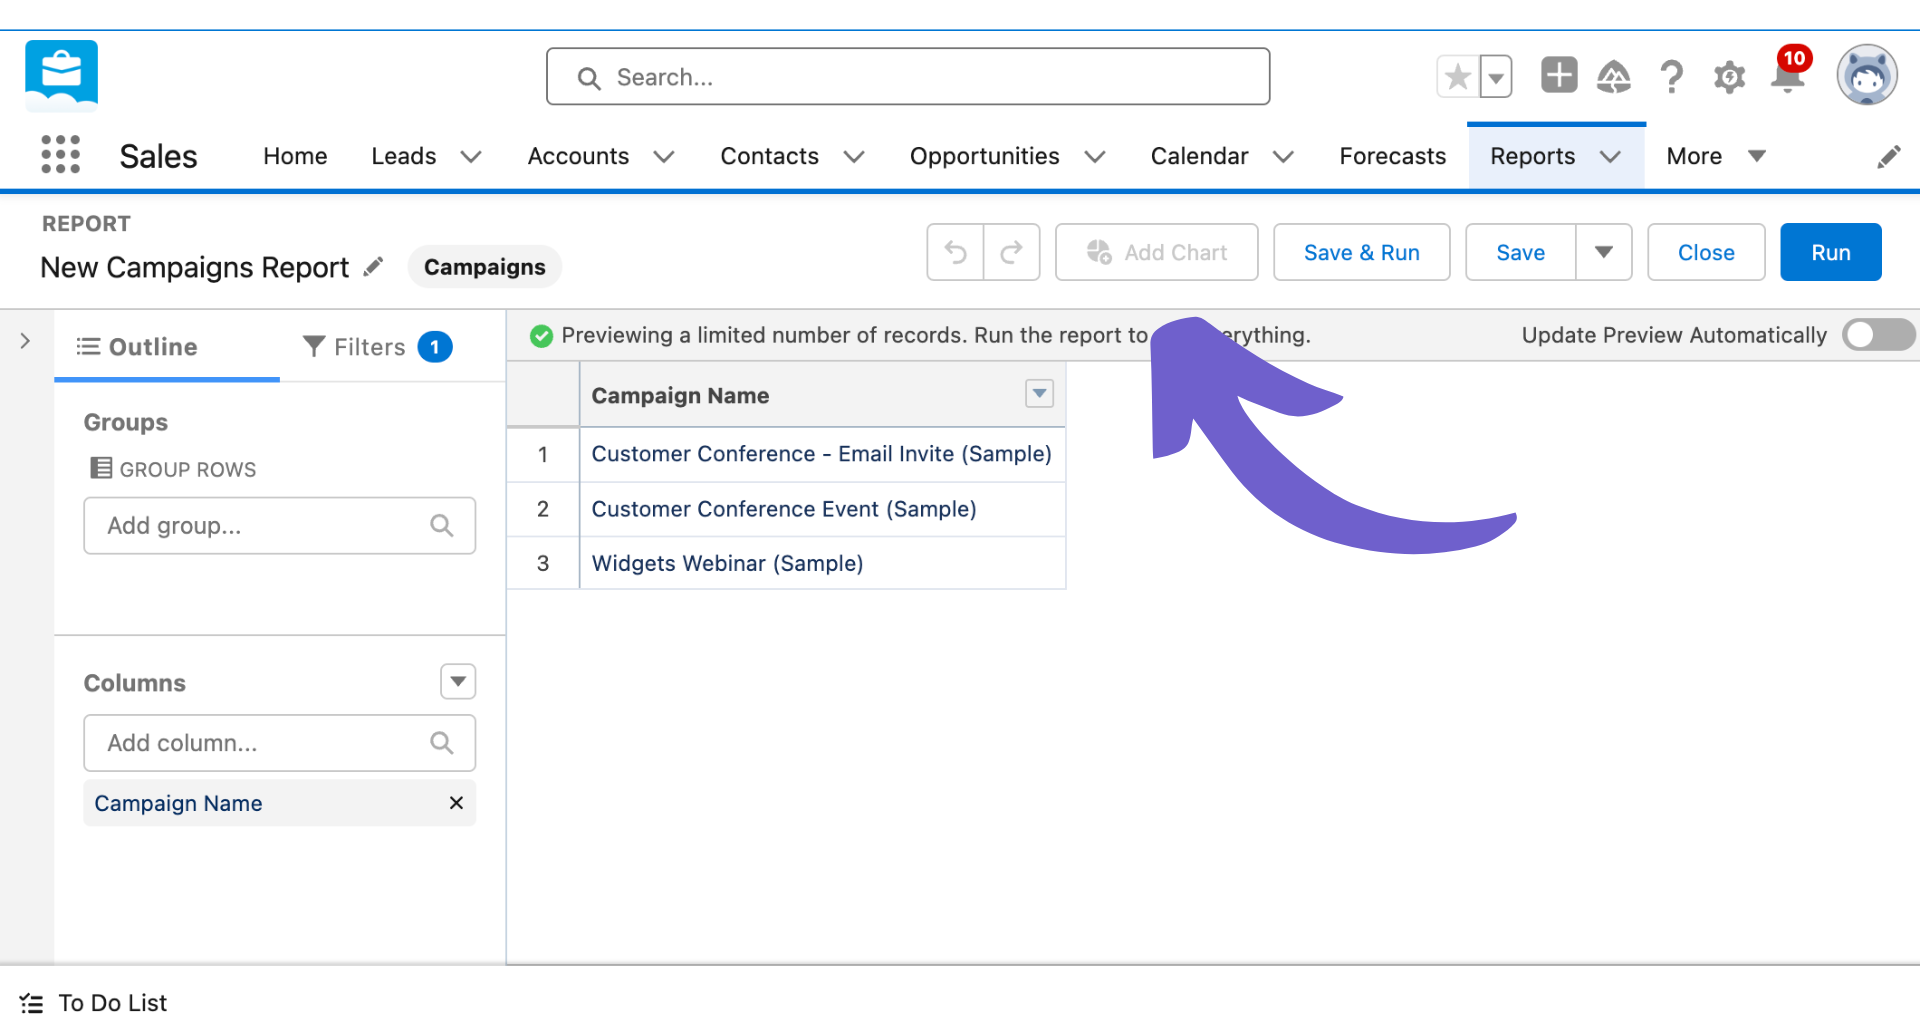Open the Campaign Name column dropdown

click(1039, 394)
